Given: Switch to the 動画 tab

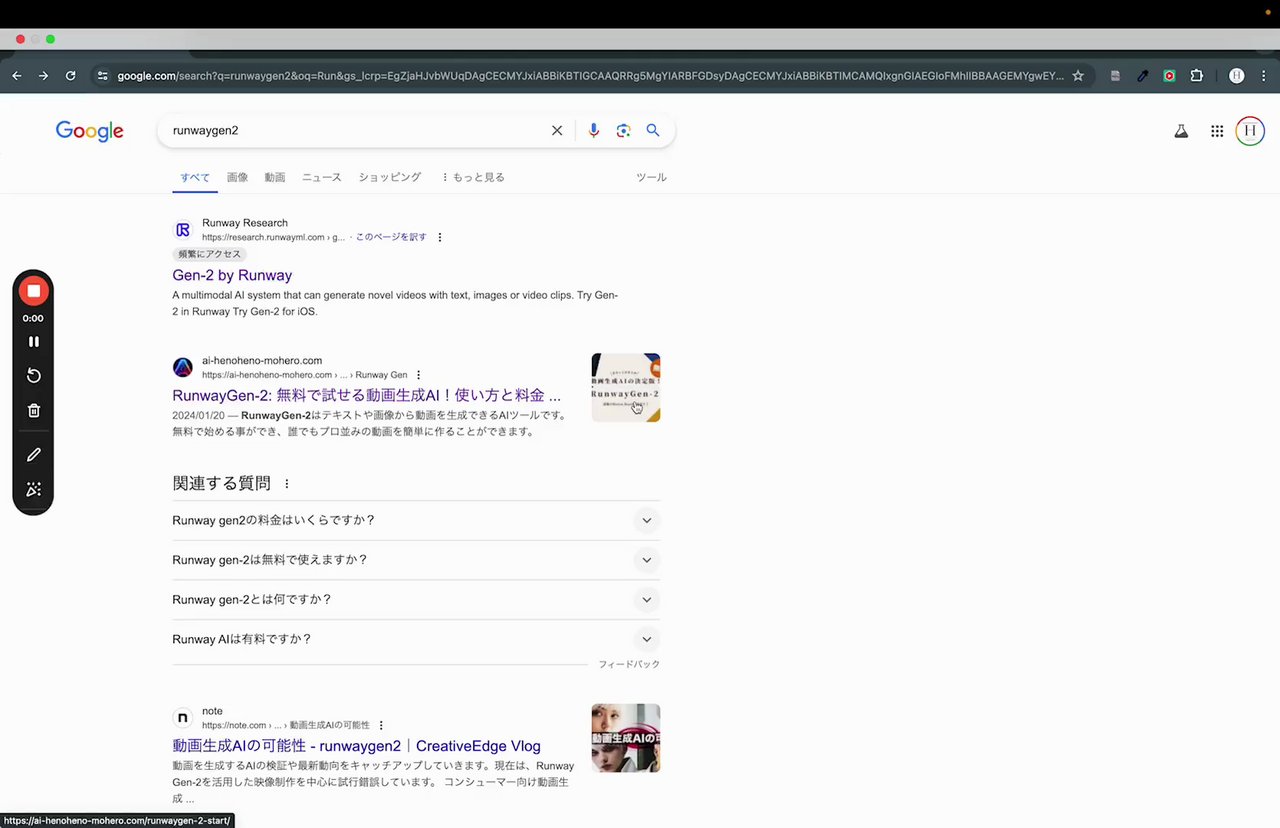Looking at the screenshot, I should pos(275,177).
